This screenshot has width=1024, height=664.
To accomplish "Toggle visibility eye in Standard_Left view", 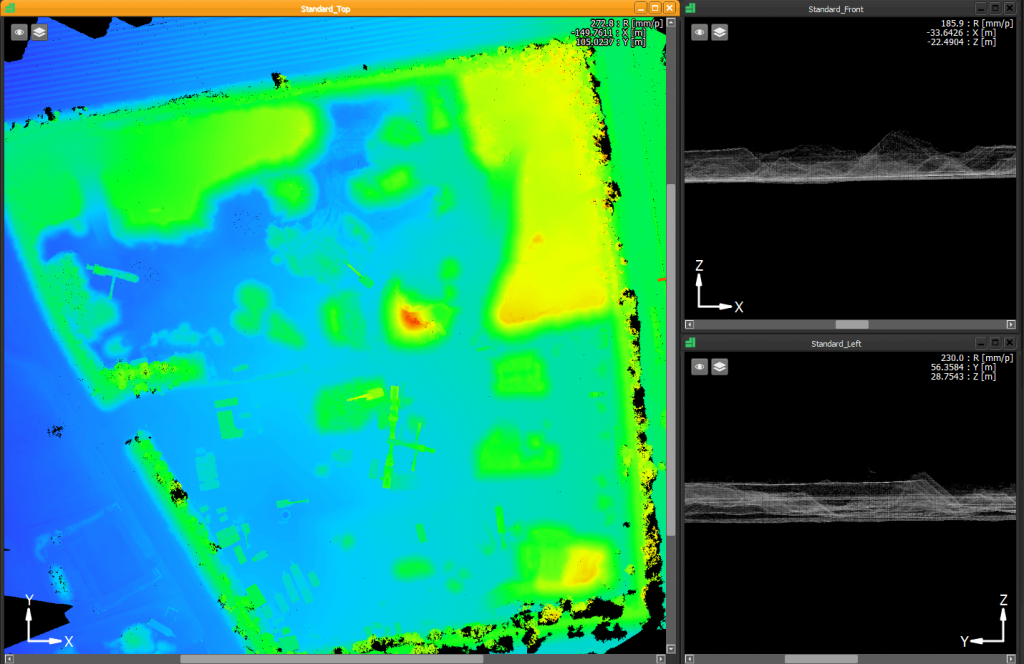I will click(700, 367).
